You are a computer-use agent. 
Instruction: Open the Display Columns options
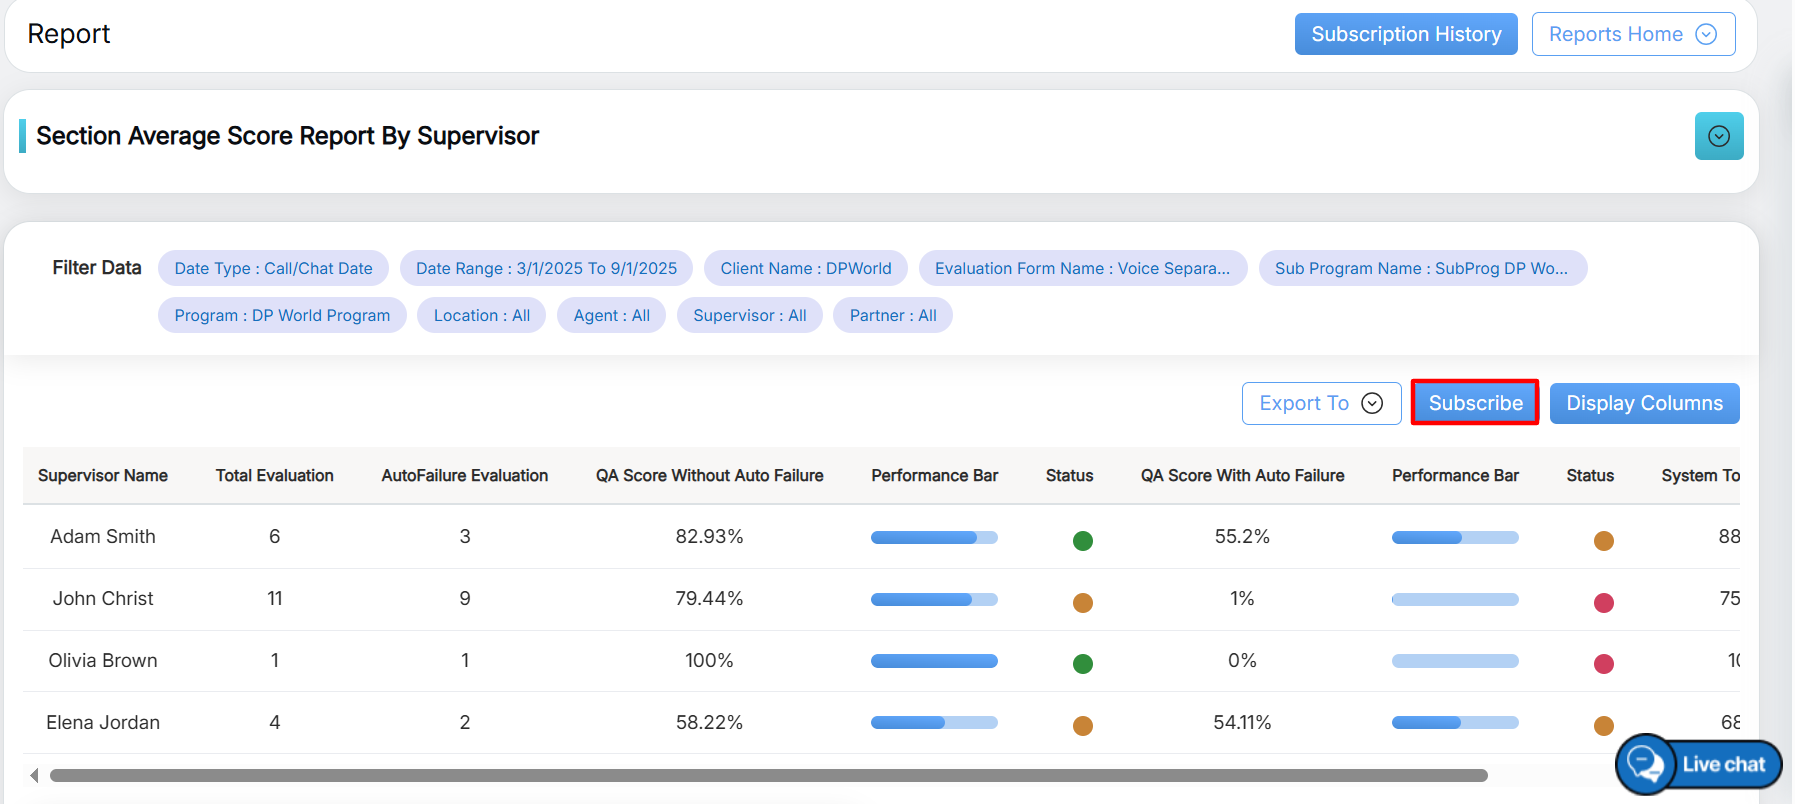(1643, 403)
